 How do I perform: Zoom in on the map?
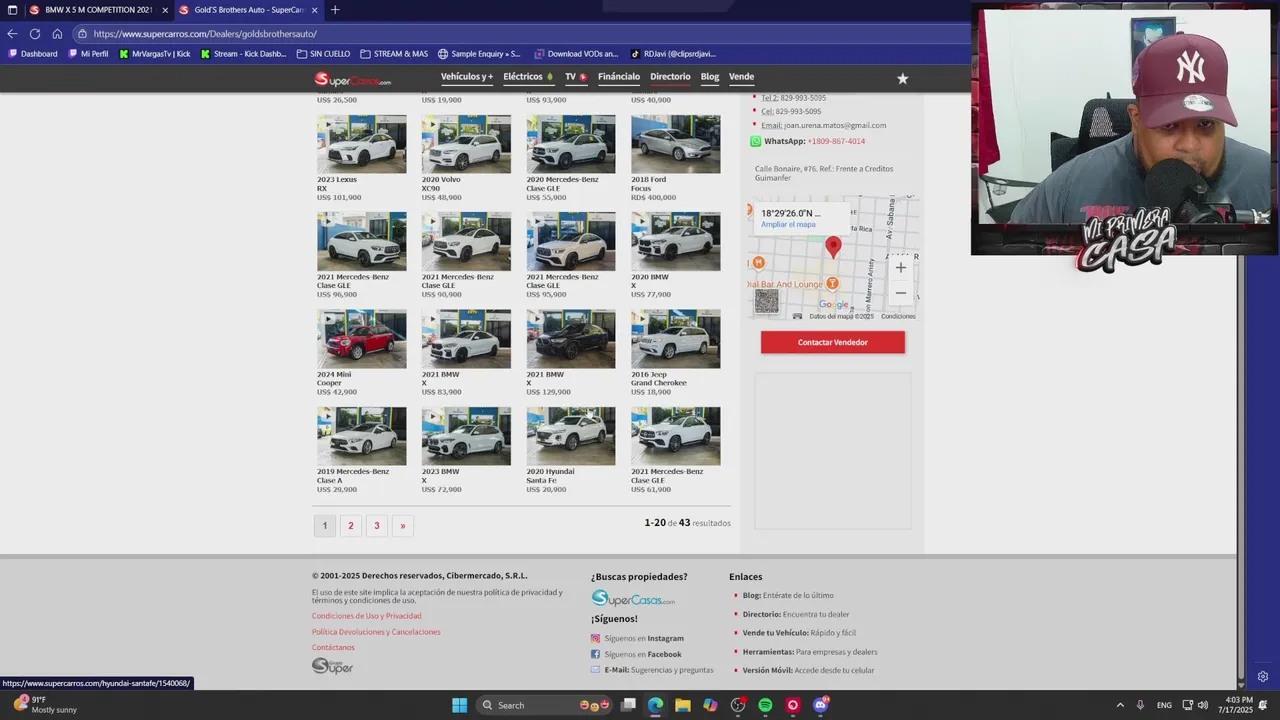click(900, 268)
